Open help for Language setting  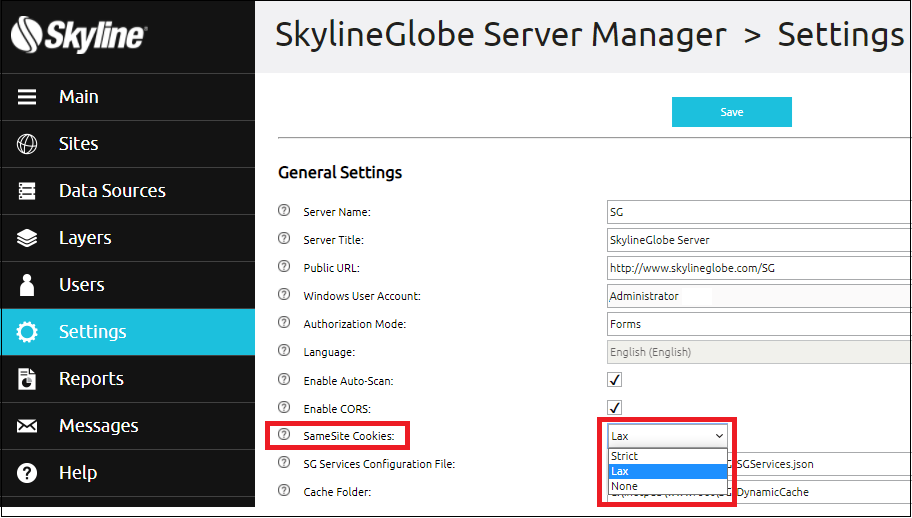[x=284, y=351]
